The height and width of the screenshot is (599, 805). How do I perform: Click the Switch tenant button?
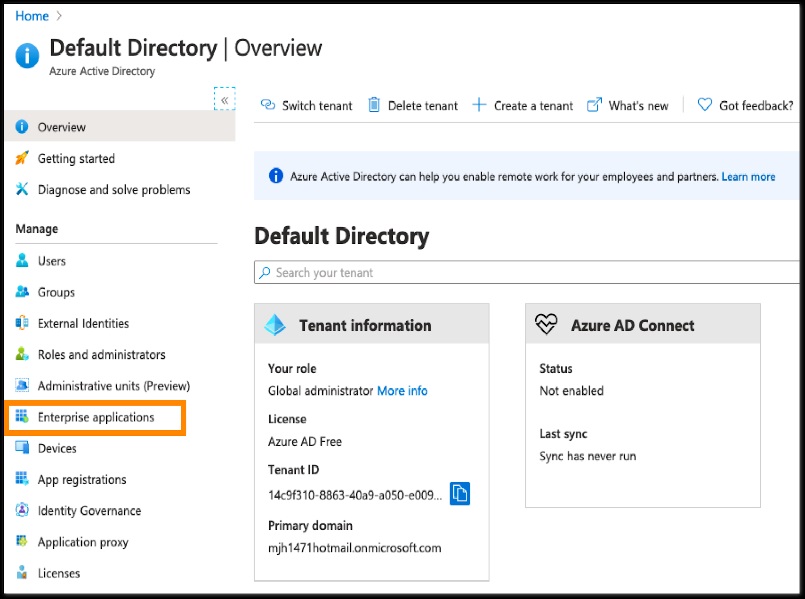coord(306,105)
